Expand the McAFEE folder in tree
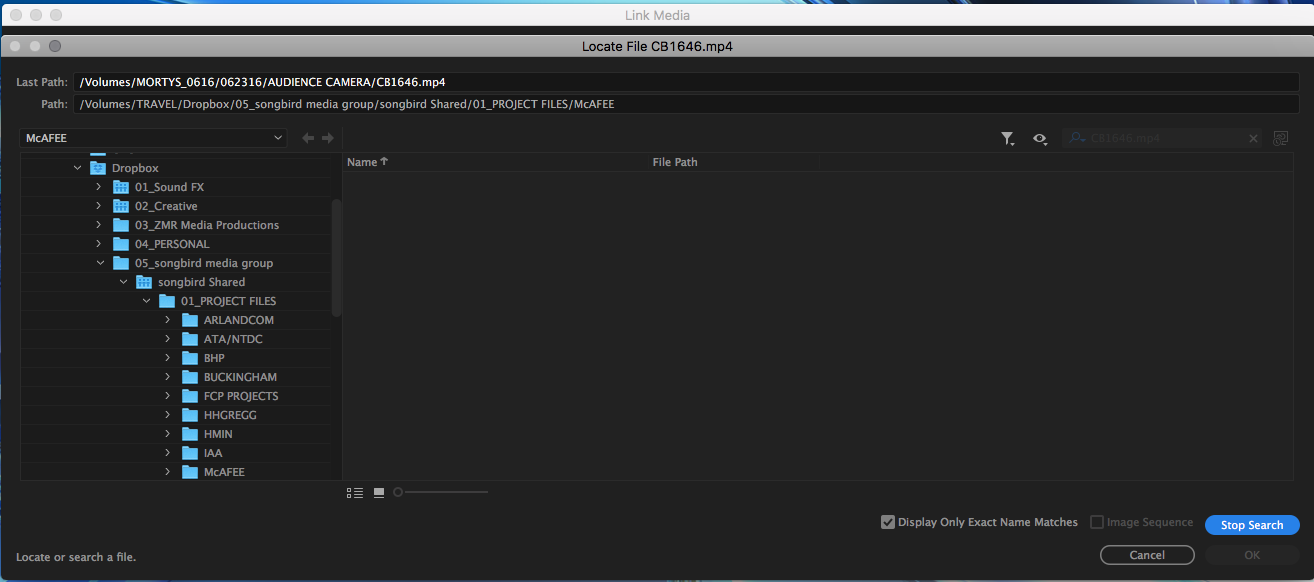 coord(167,472)
